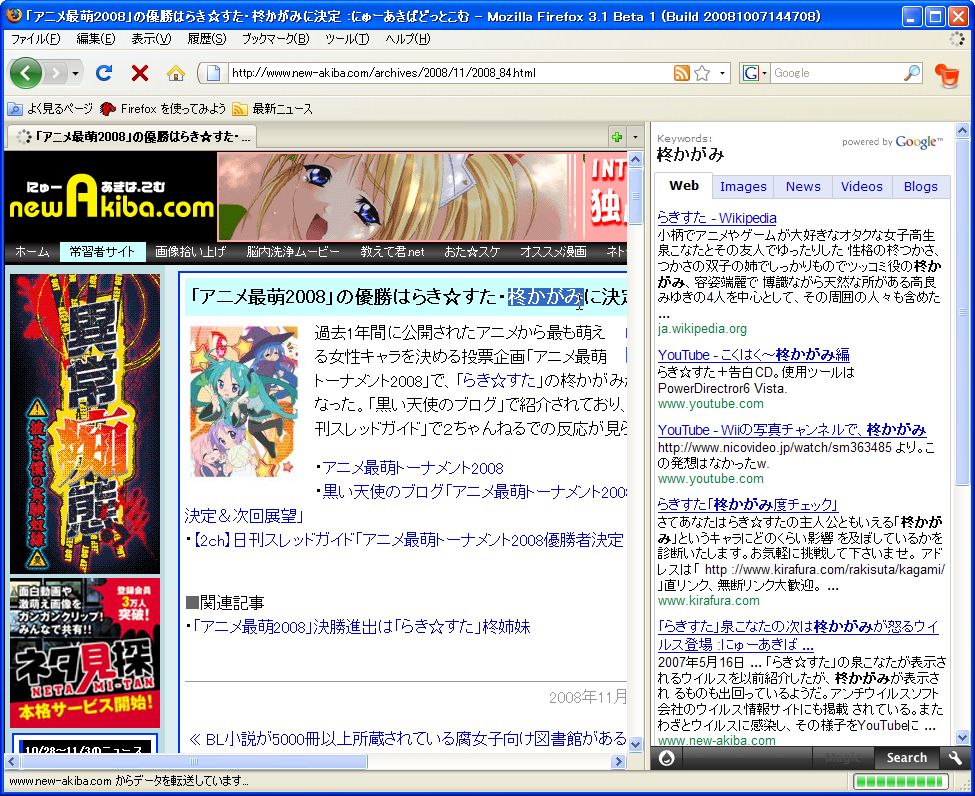
Task: Click オススメ漫画 in site navigation
Action: [x=553, y=252]
